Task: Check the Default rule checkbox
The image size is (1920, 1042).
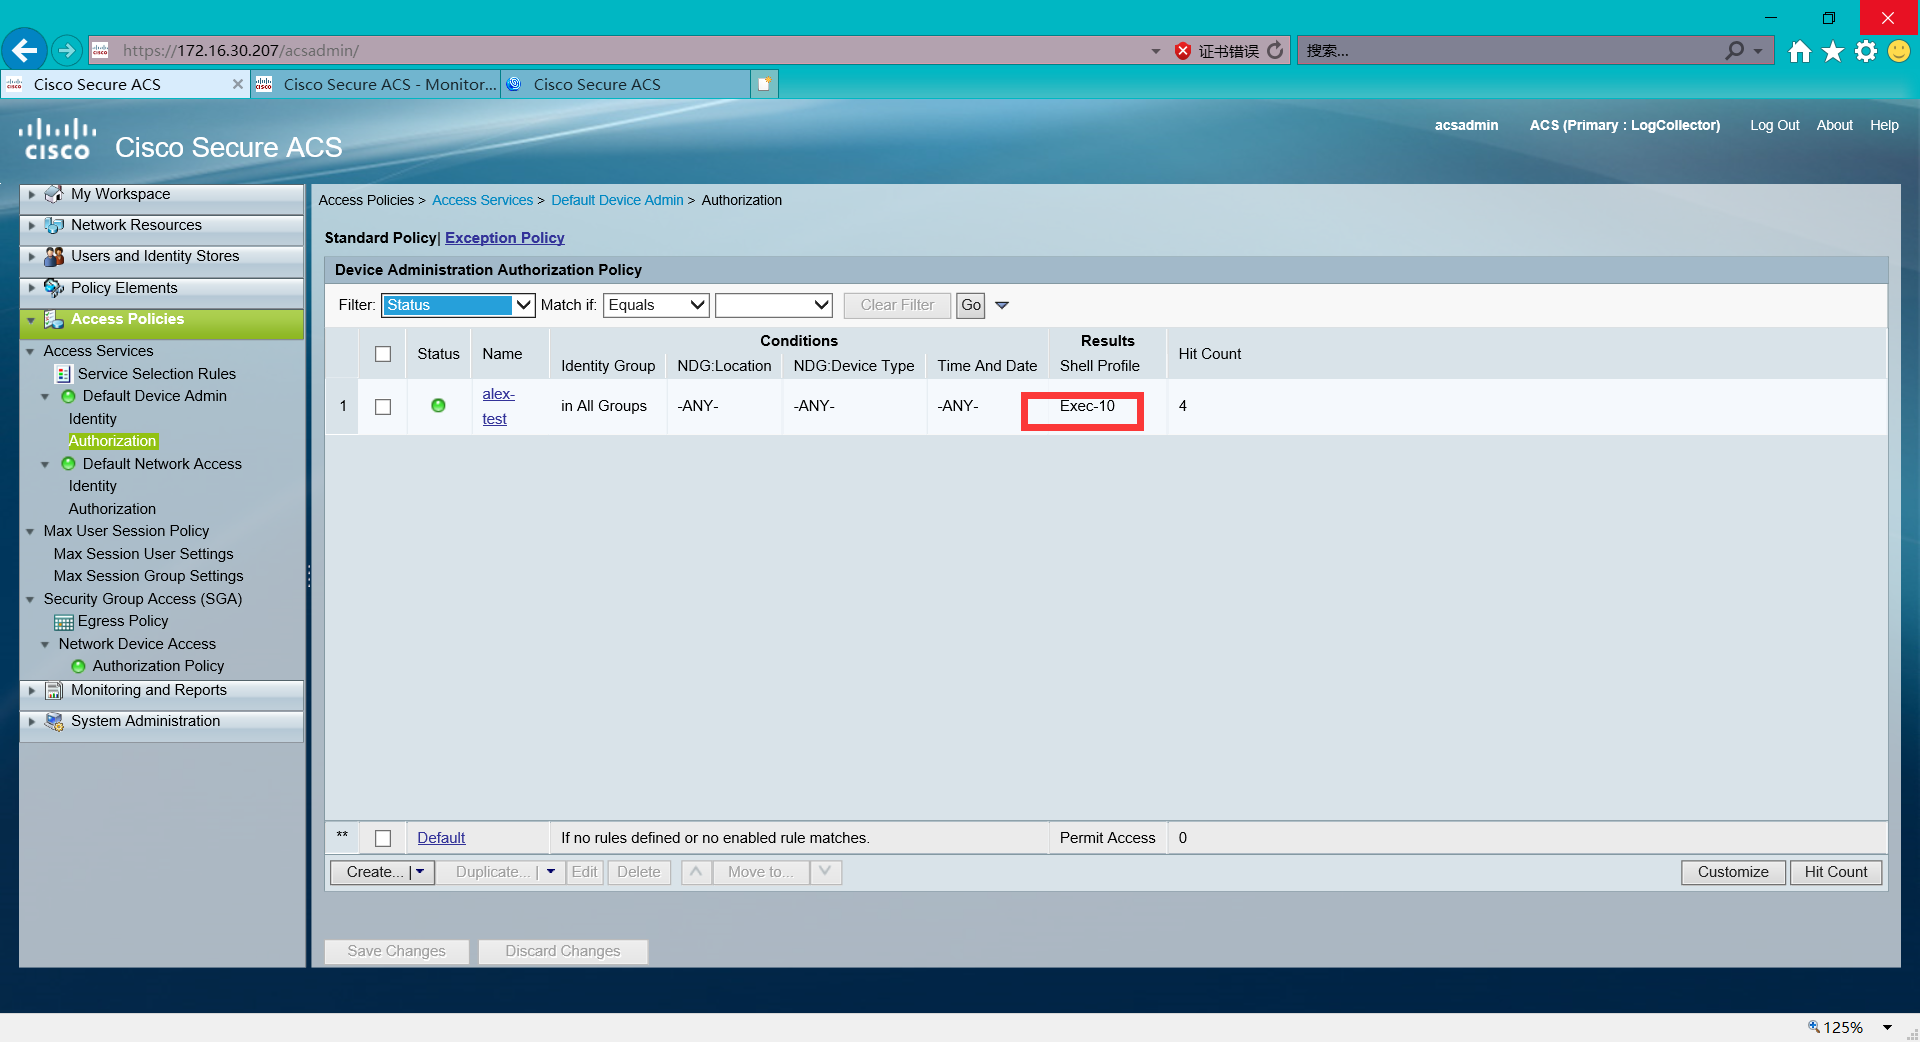Action: [x=383, y=838]
